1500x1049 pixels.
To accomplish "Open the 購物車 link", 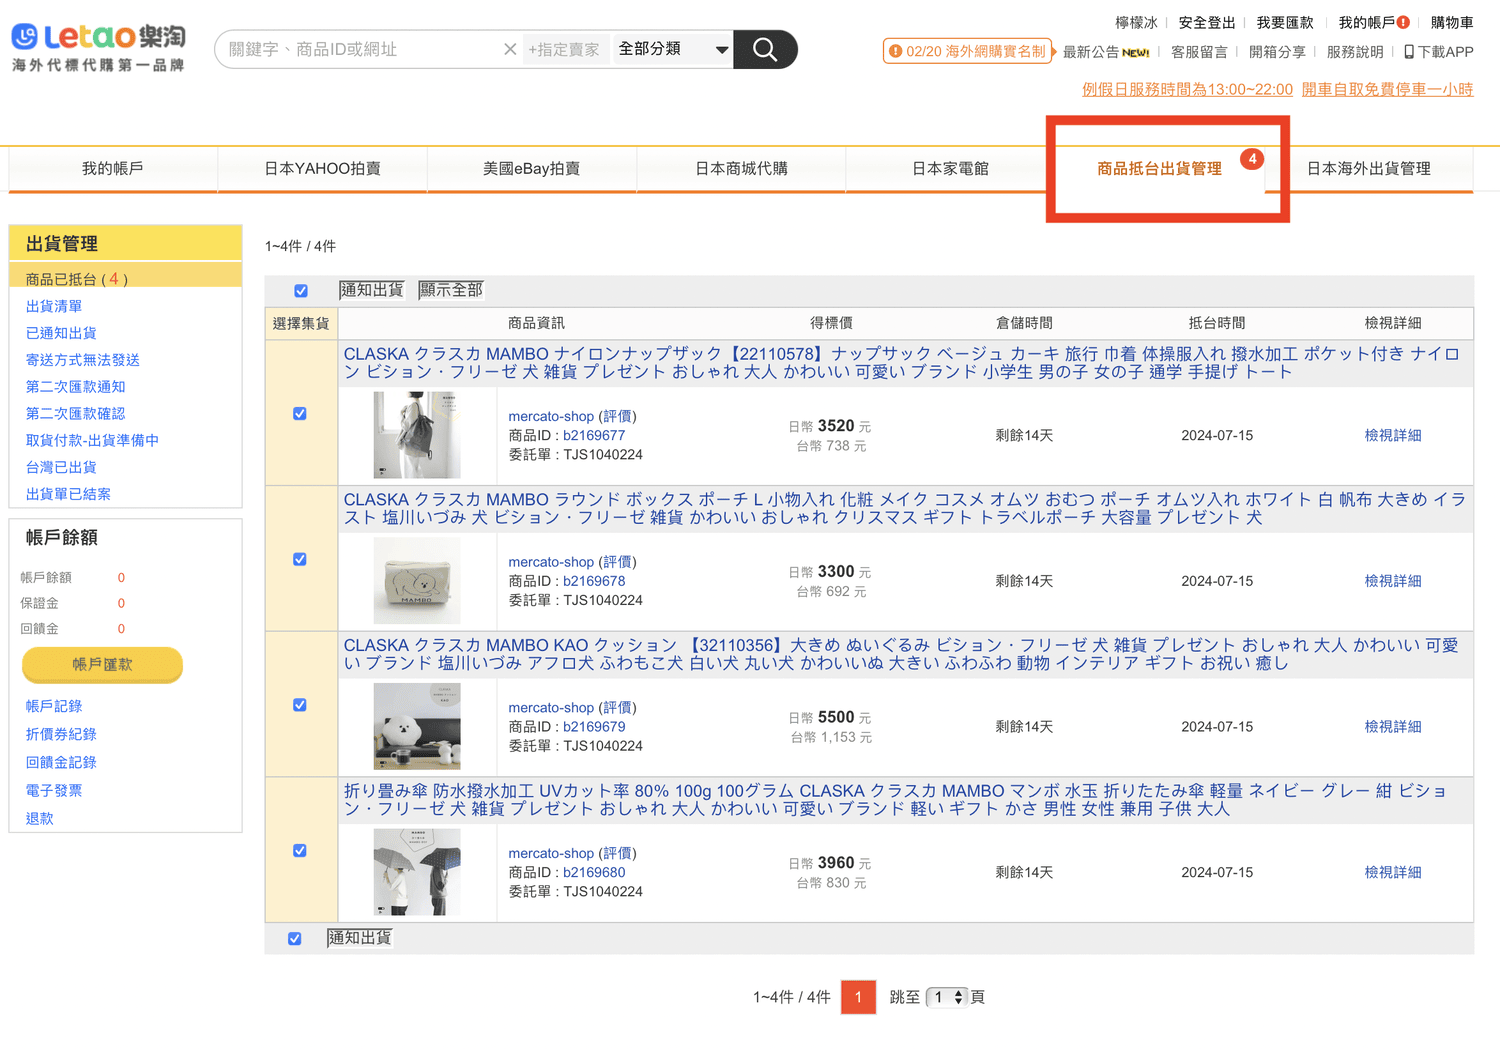I will [x=1452, y=22].
